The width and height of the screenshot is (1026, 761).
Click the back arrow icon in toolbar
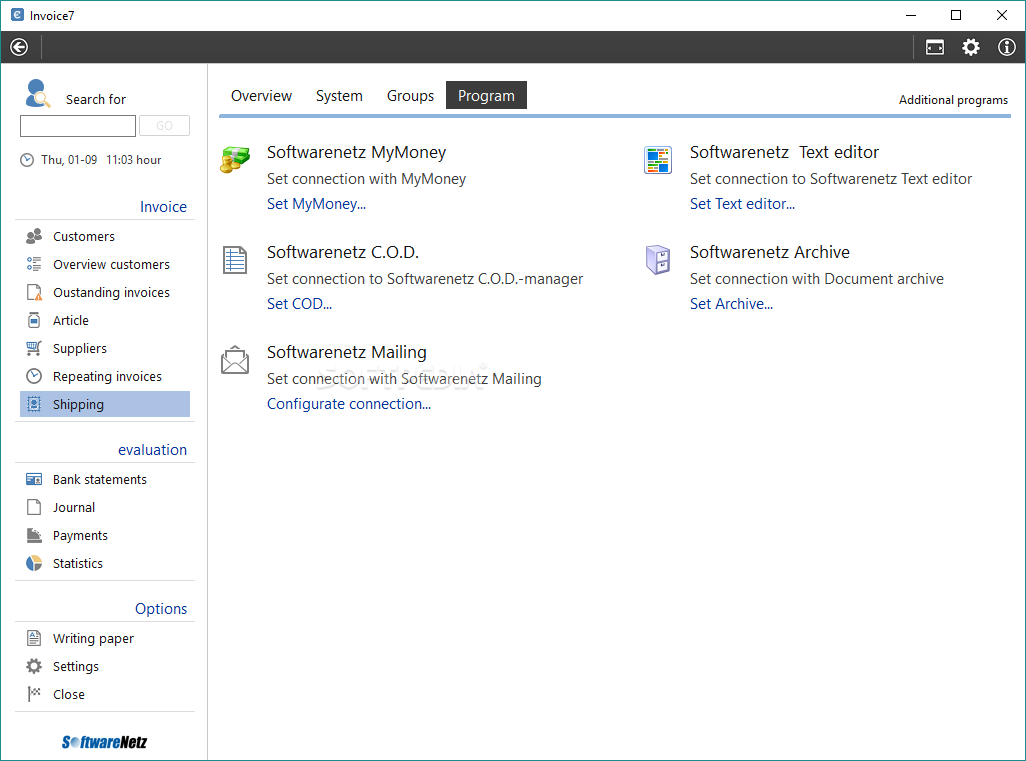point(19,47)
